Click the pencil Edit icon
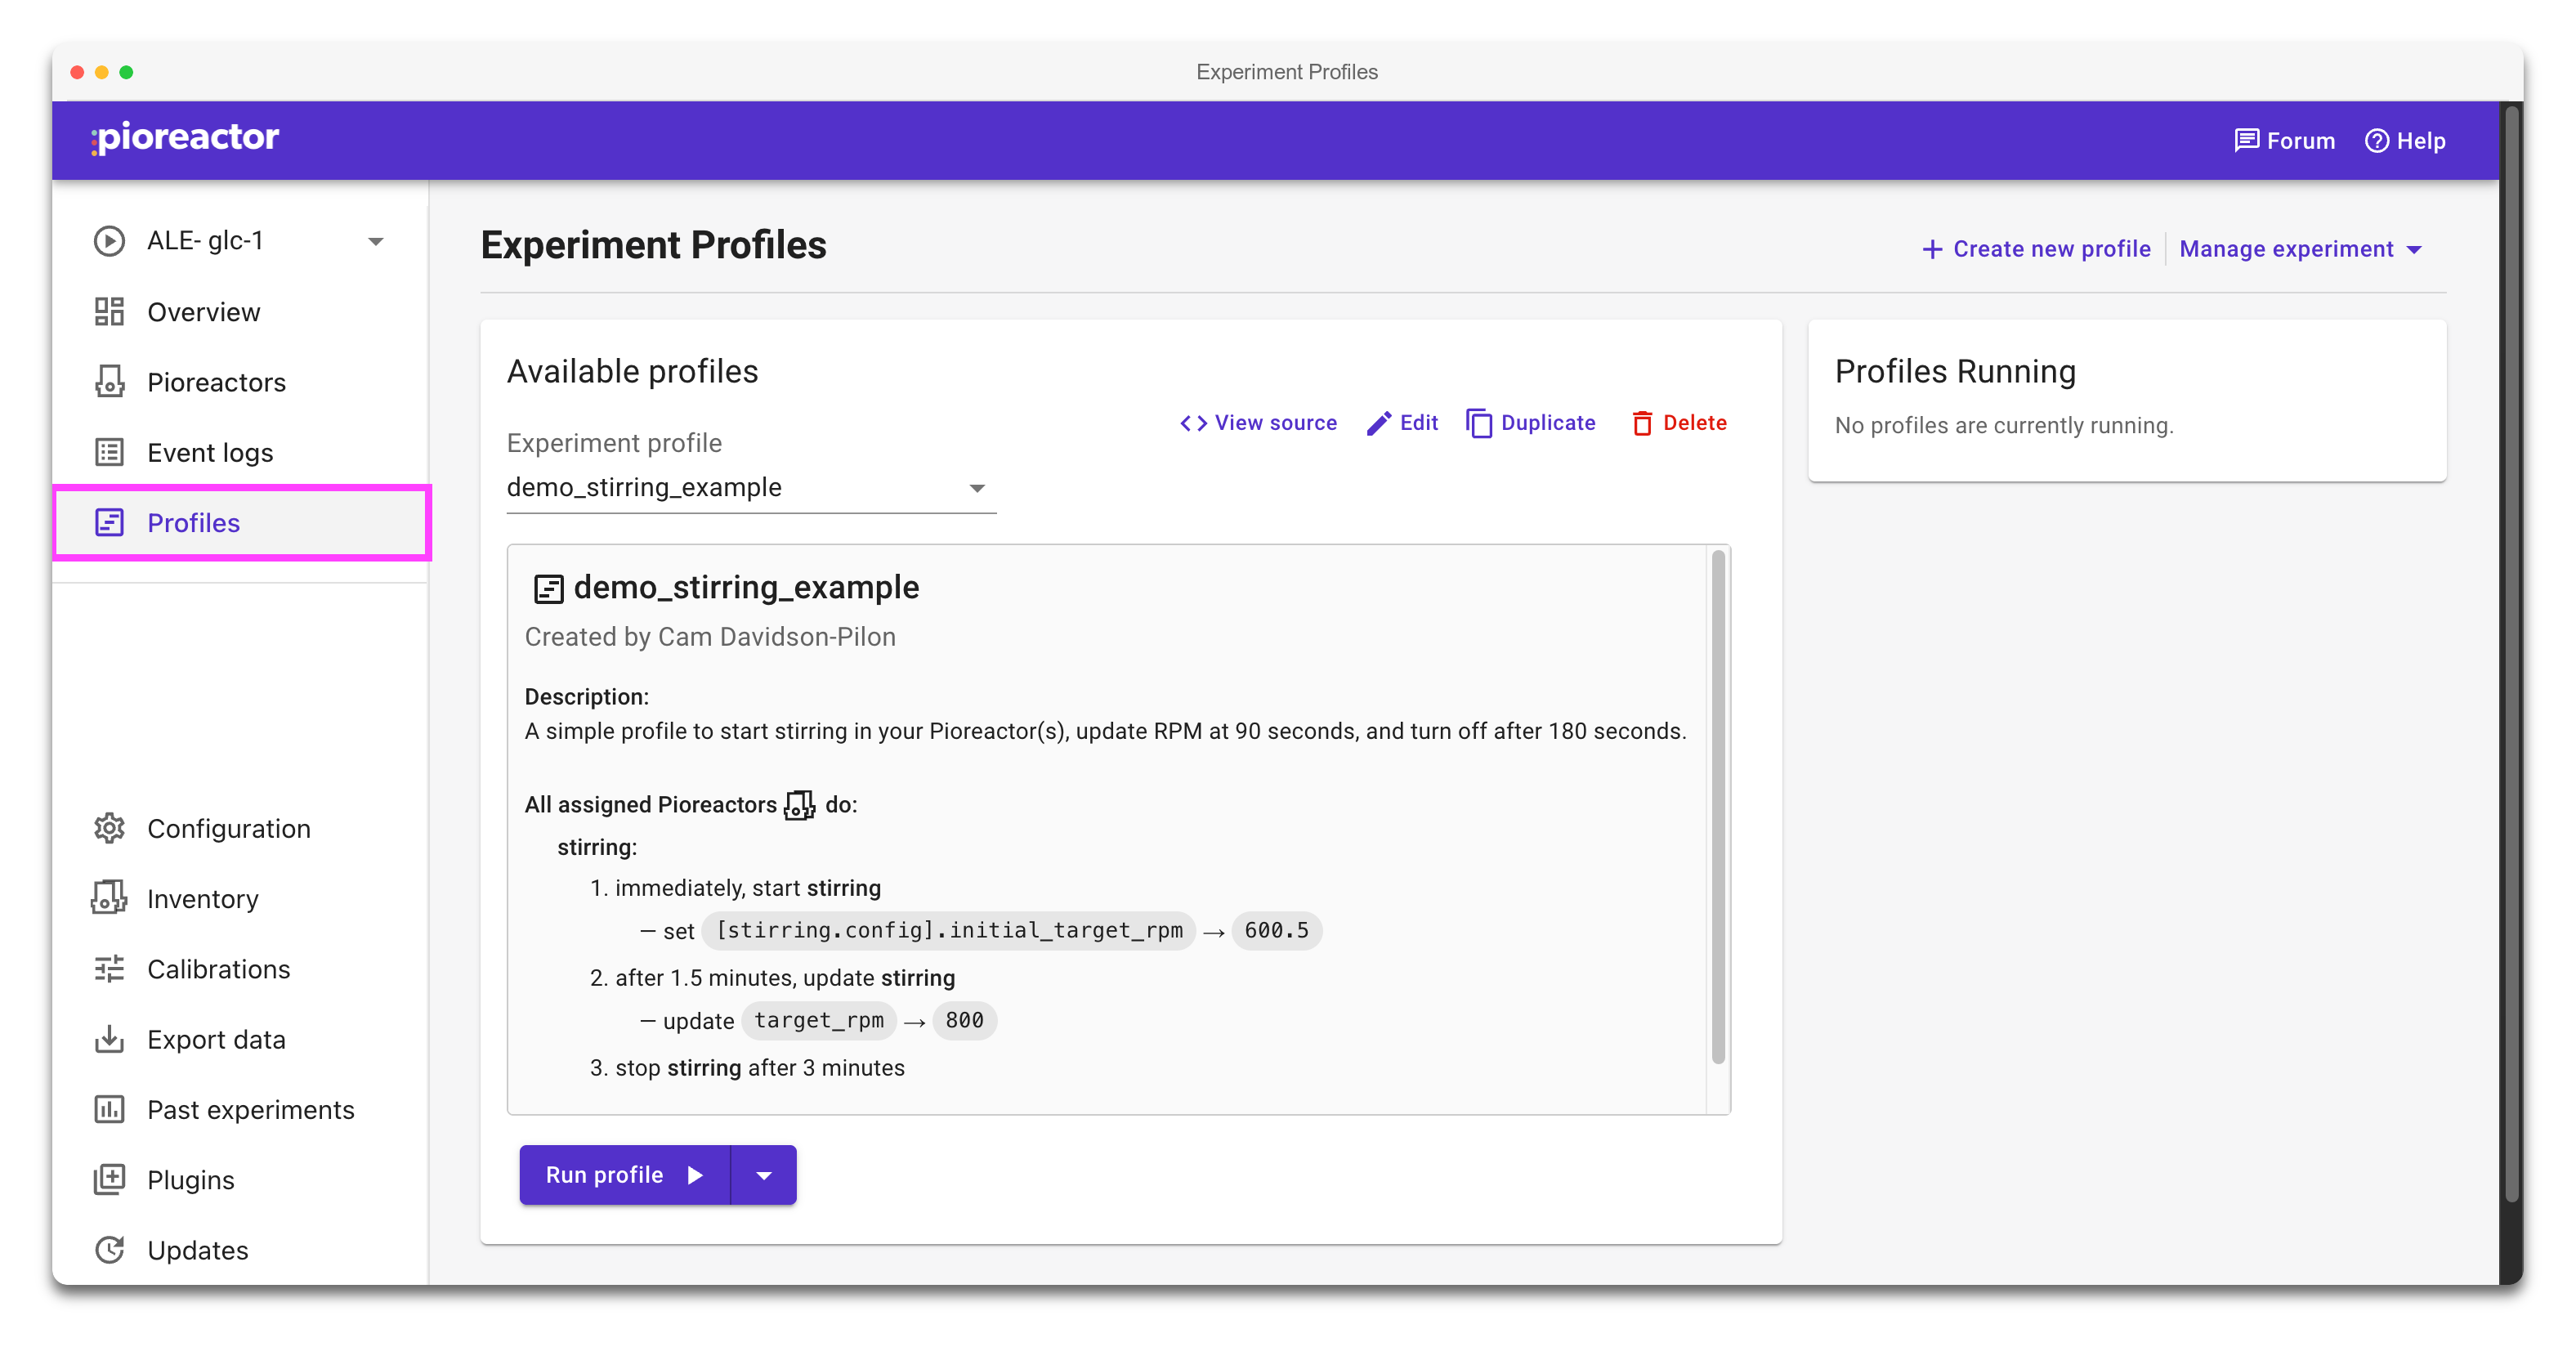Screen dimensions: 2576x1347 point(1379,424)
